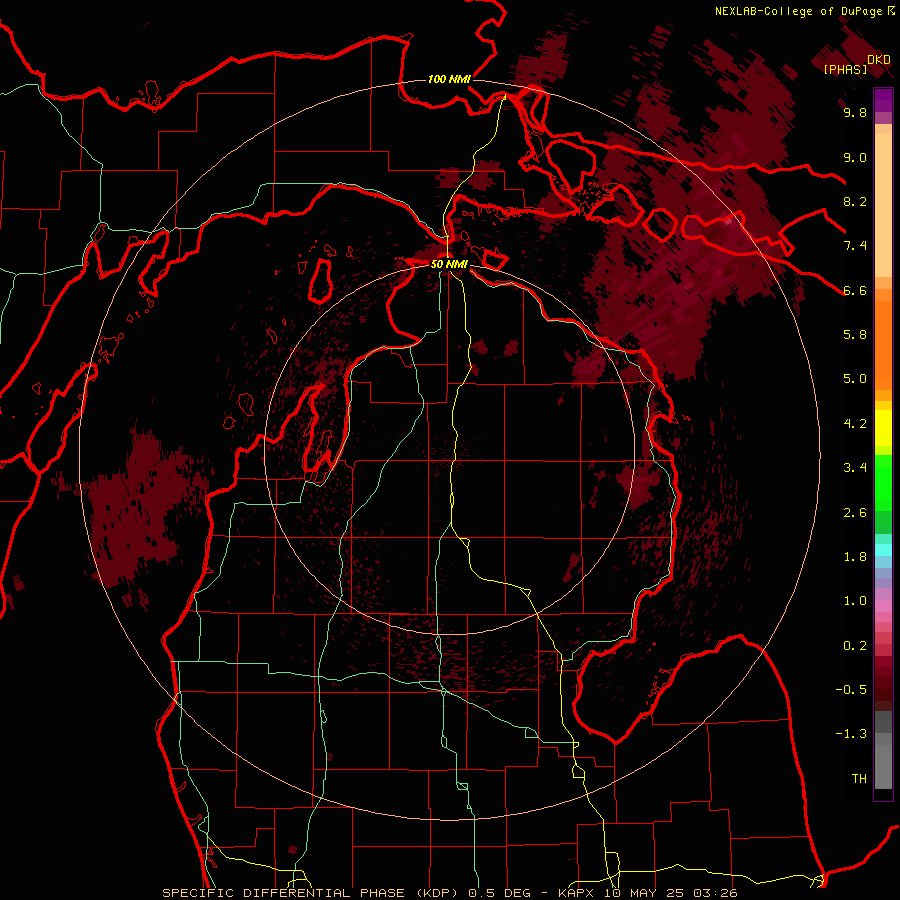Image resolution: width=900 pixels, height=900 pixels.
Task: Click the 0.2 scale value
Action: point(855,646)
